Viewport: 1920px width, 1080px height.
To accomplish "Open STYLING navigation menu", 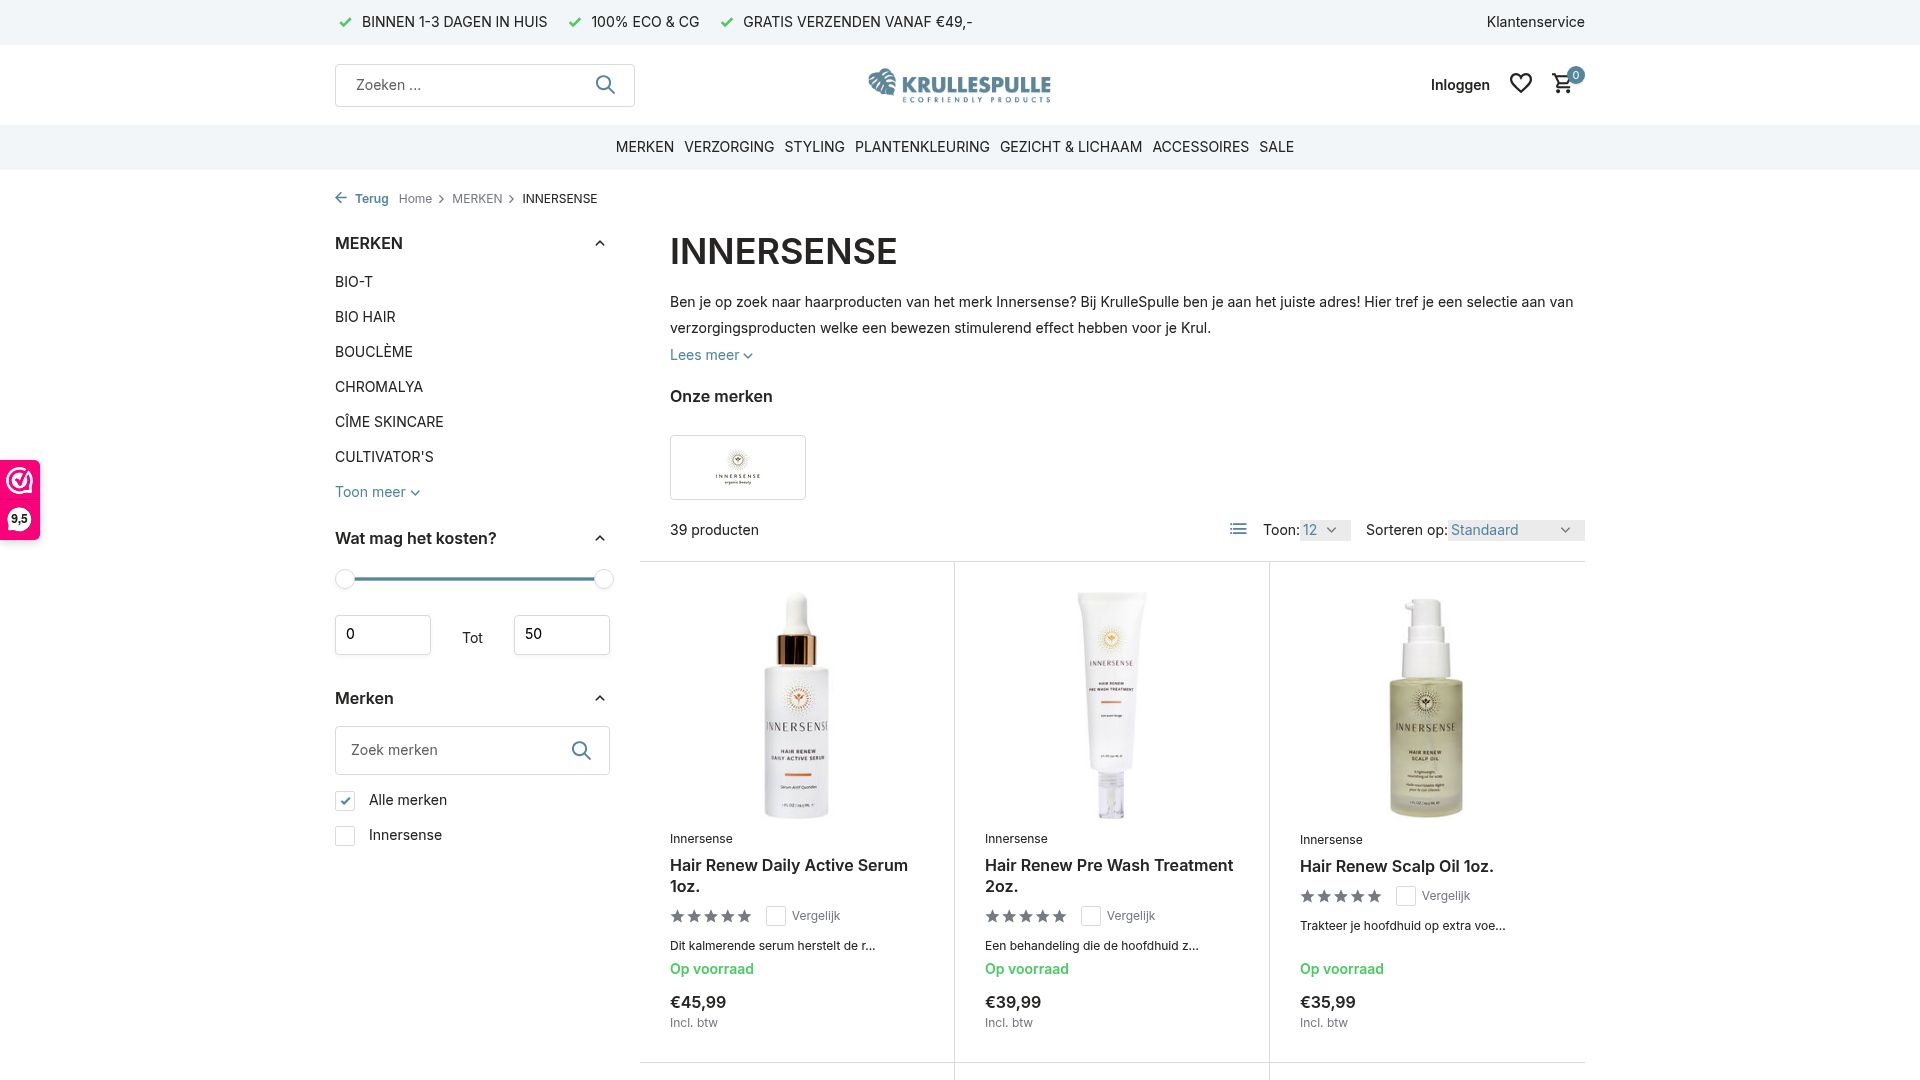I will 814,147.
